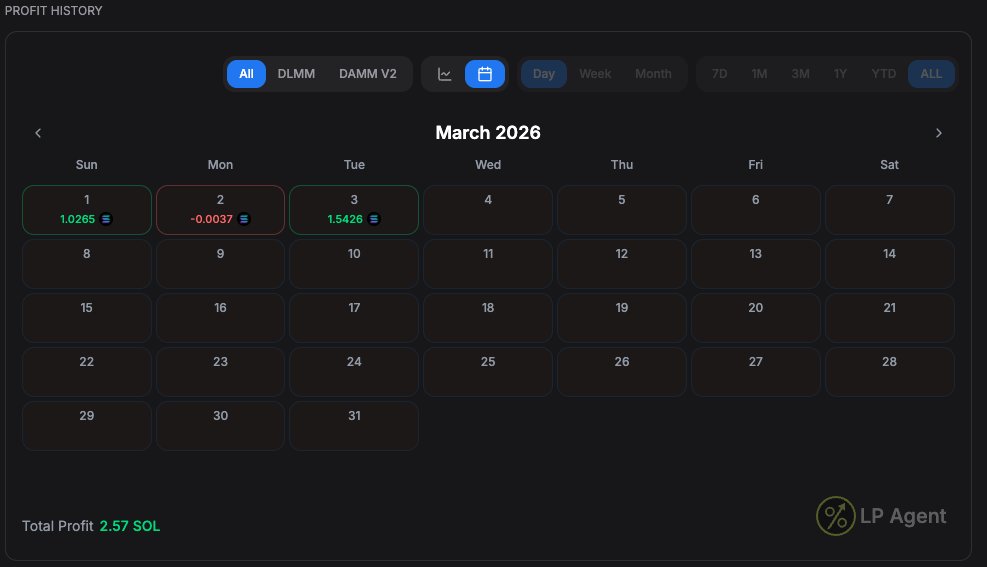This screenshot has width=987, height=567.
Task: Select March 24 calendar day
Action: [x=354, y=372]
